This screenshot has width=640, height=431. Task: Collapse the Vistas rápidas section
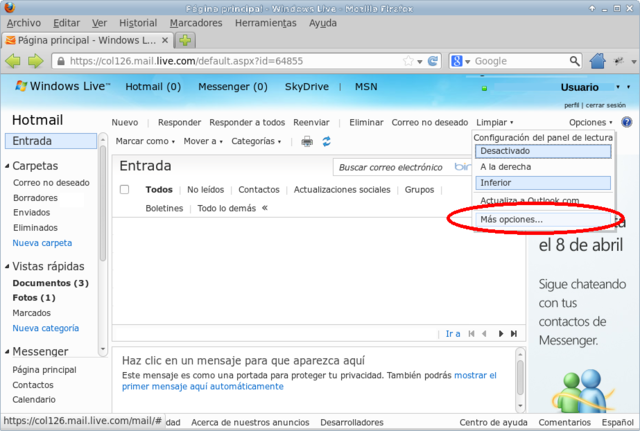7,266
